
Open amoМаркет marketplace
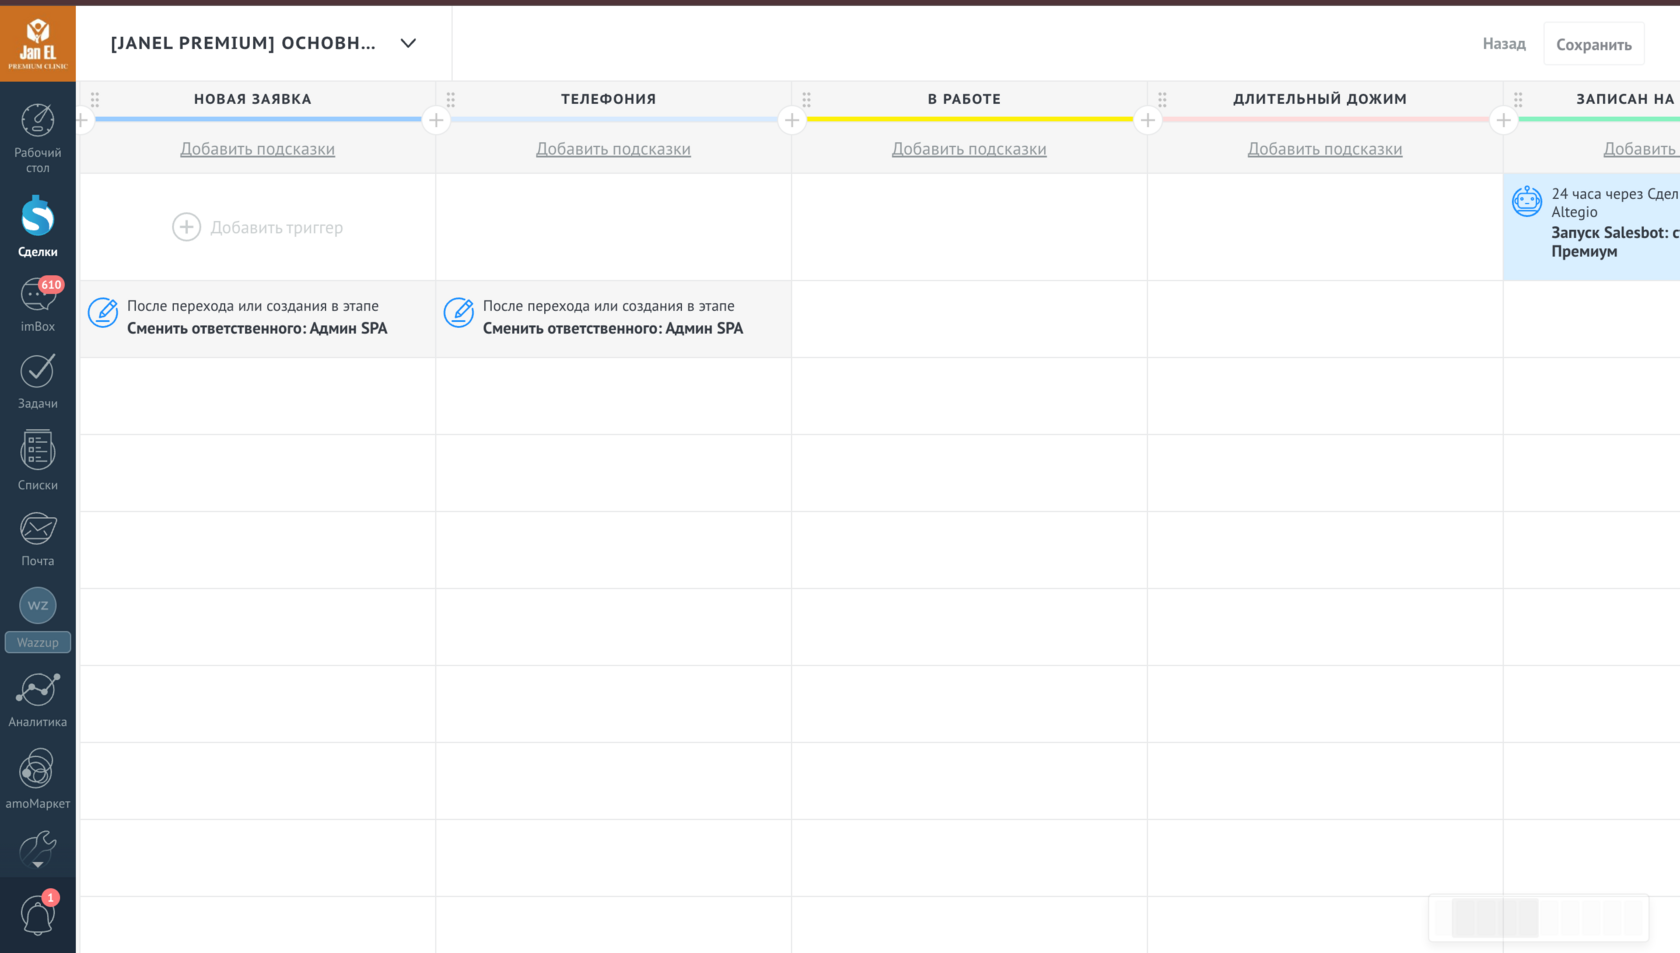pos(38,780)
